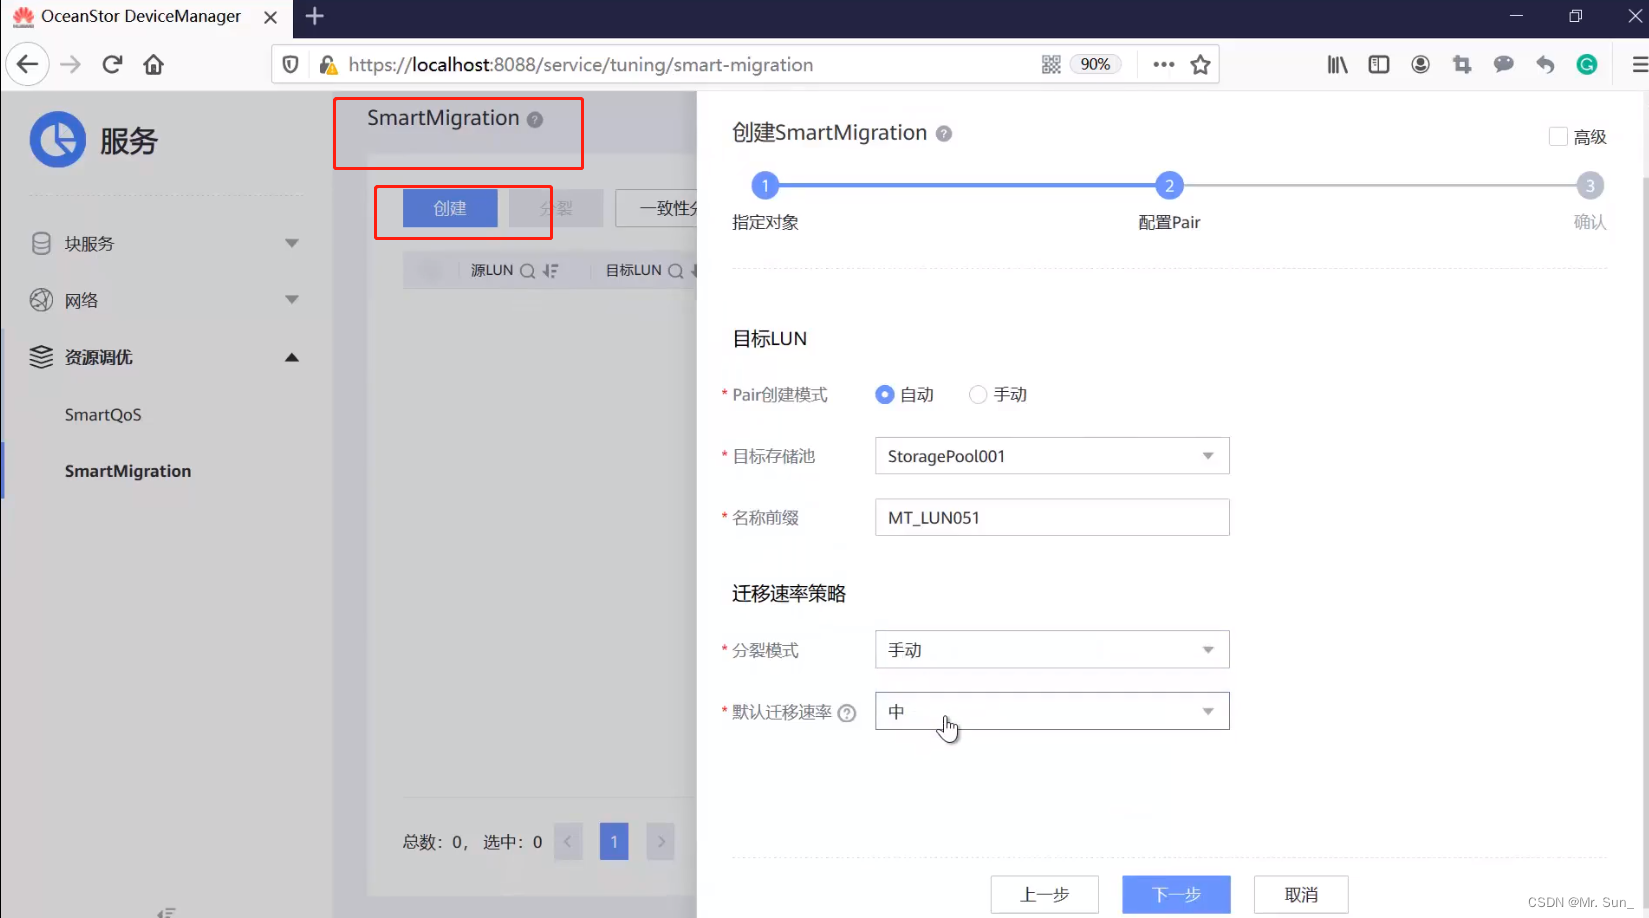Image resolution: width=1649 pixels, height=918 pixels.
Task: Open the browser home icon
Action: point(153,64)
